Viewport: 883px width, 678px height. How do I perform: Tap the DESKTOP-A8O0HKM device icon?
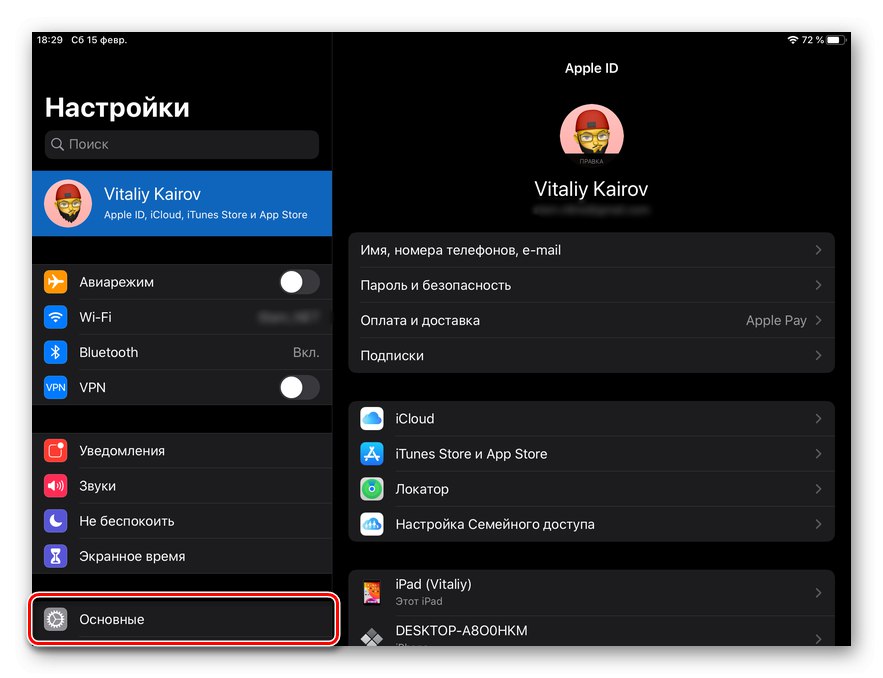click(x=372, y=637)
